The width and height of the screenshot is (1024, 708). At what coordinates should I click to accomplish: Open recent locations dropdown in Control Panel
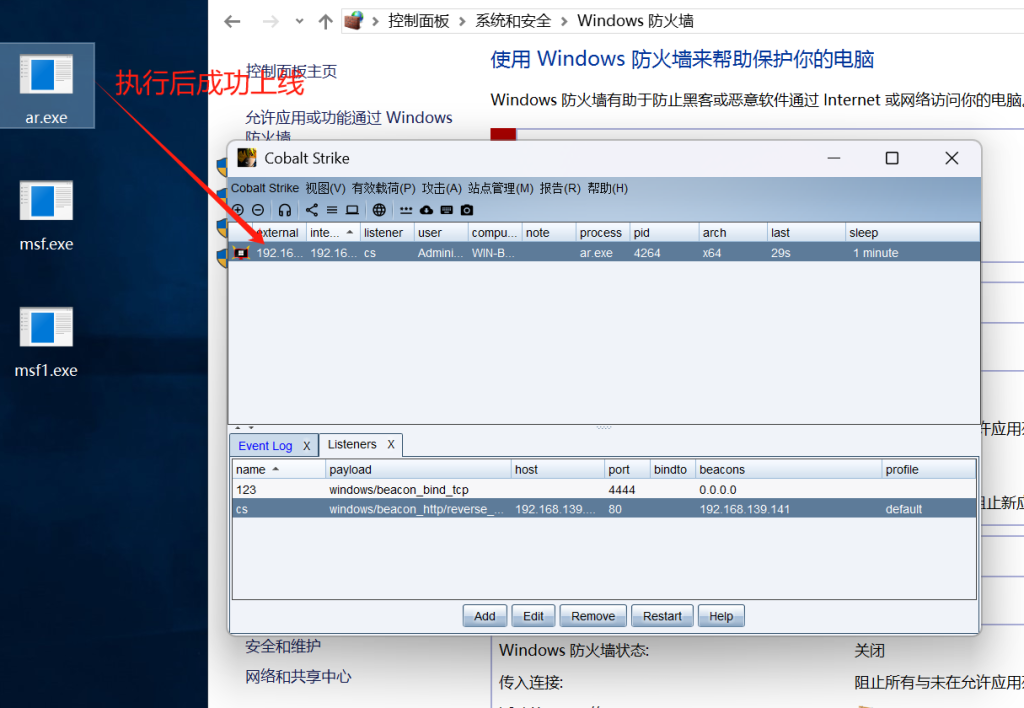pos(299,22)
